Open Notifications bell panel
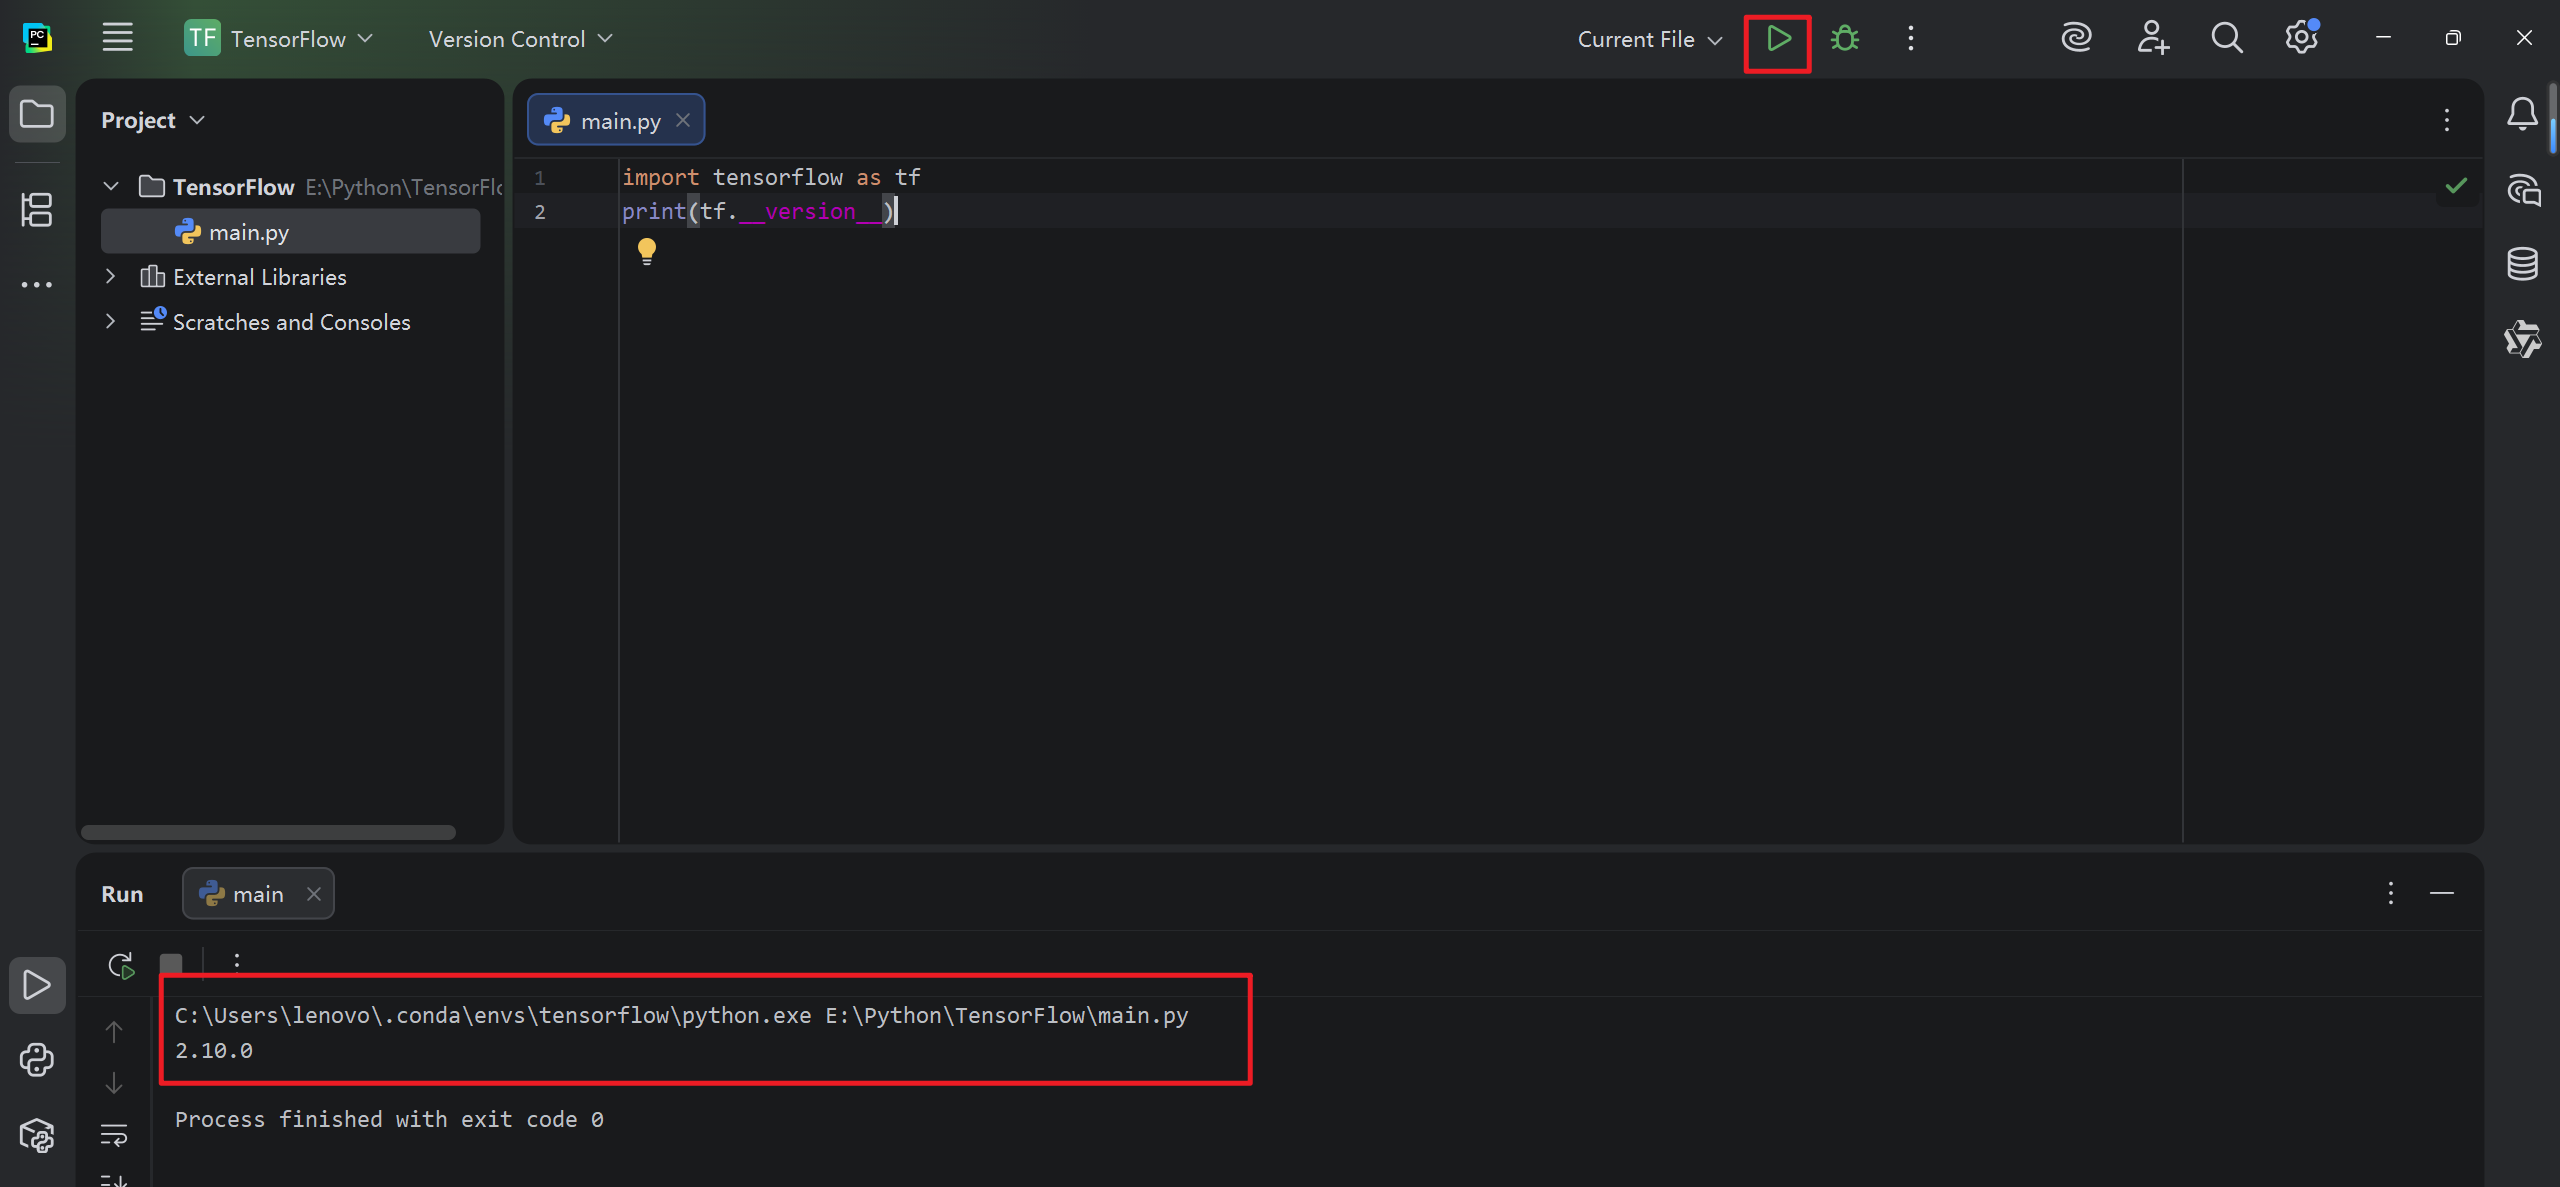The width and height of the screenshot is (2560, 1187). [2521, 114]
